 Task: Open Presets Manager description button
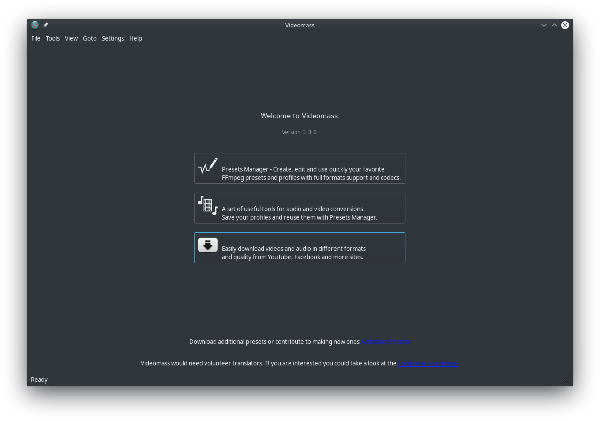[x=300, y=168]
